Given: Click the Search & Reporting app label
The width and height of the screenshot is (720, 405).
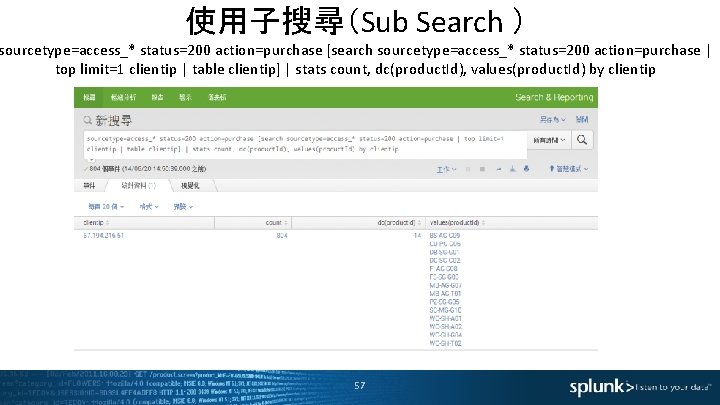Looking at the screenshot, I should pos(554,97).
